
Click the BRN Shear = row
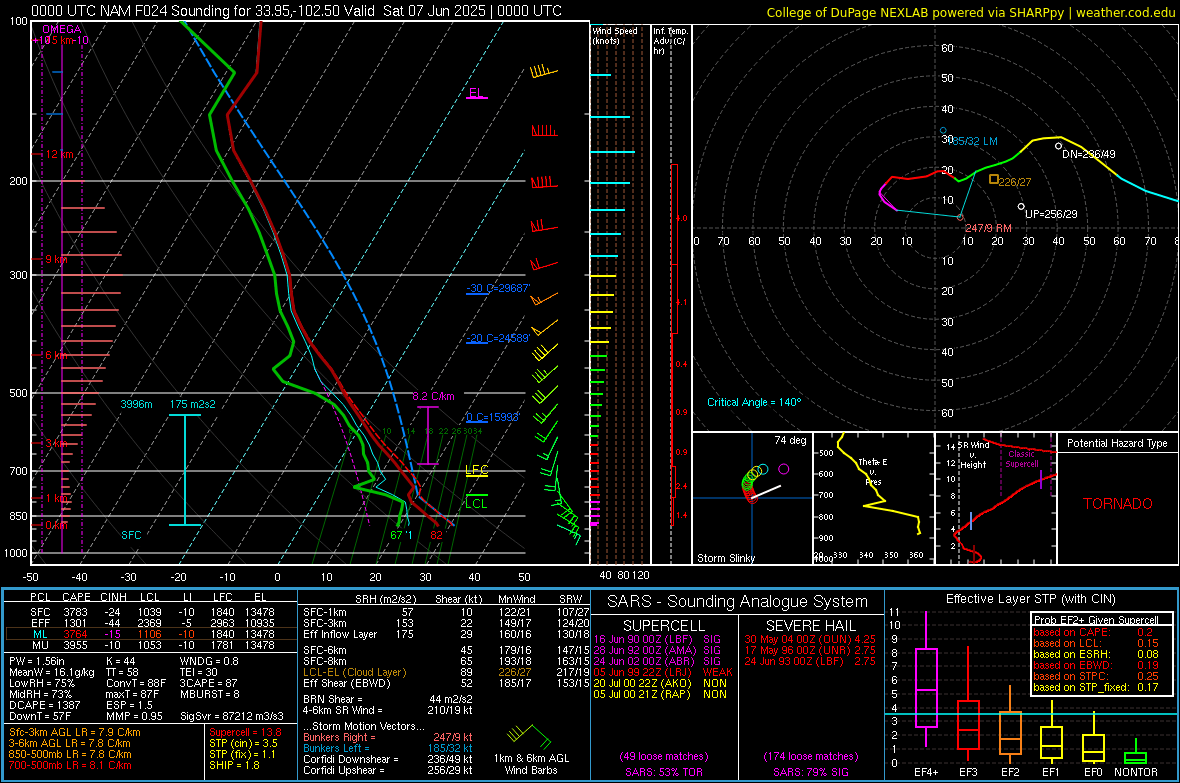(x=388, y=699)
